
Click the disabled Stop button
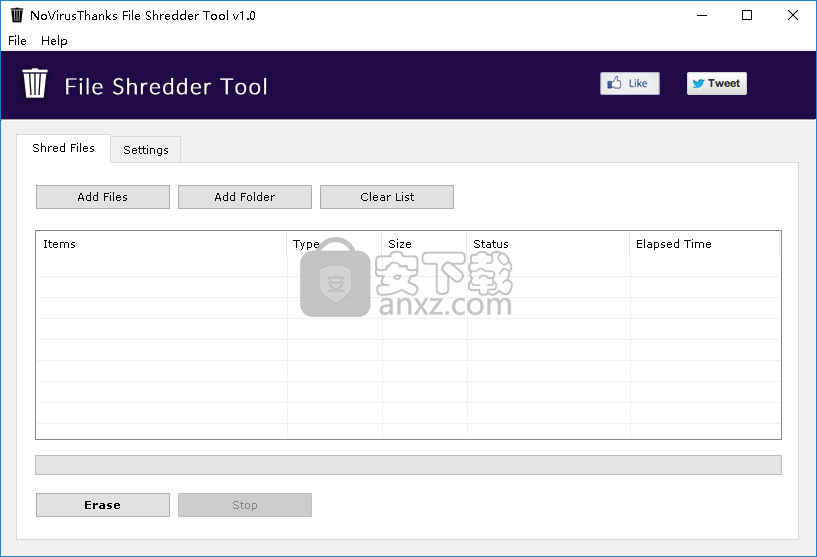pyautogui.click(x=245, y=505)
